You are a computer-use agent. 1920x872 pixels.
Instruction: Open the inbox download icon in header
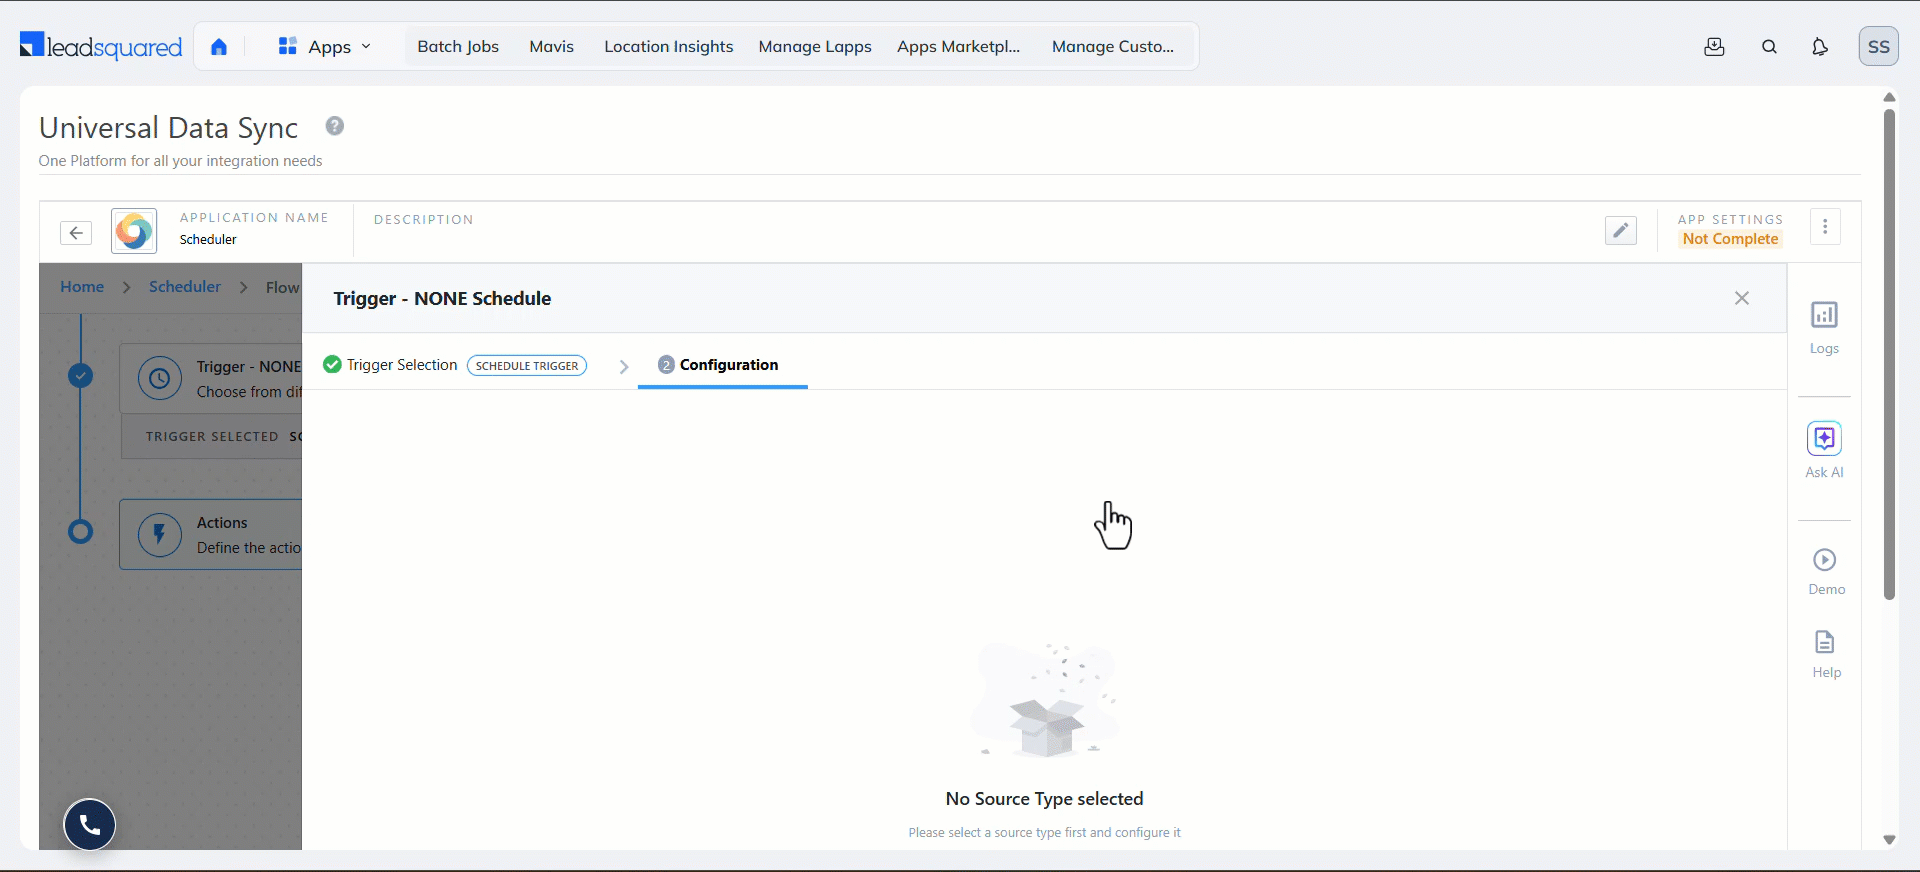click(x=1714, y=47)
